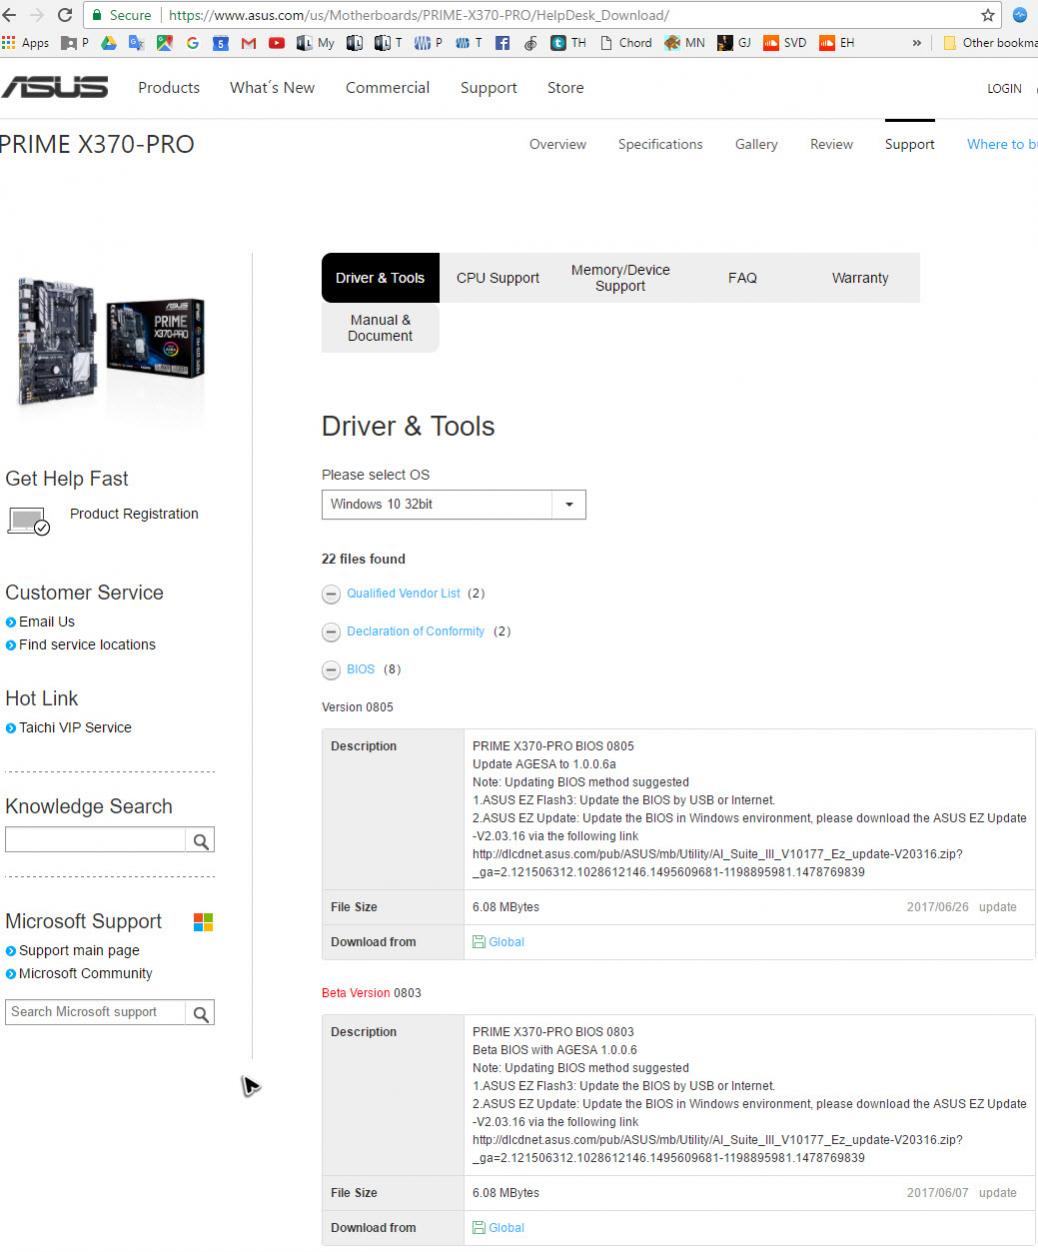Screen dimensions: 1038x1252
Task: Open the Store menu
Action: pos(565,87)
